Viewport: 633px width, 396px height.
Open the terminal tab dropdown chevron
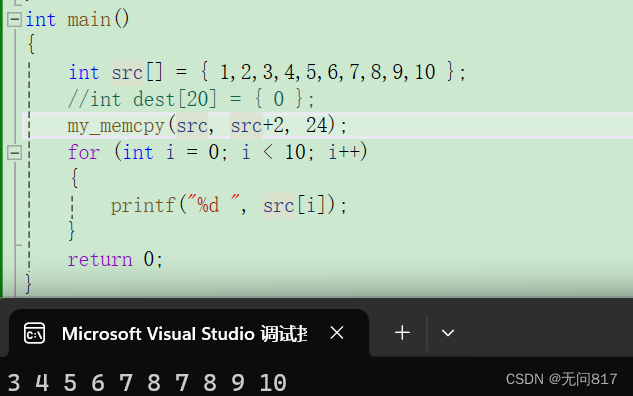tap(448, 333)
